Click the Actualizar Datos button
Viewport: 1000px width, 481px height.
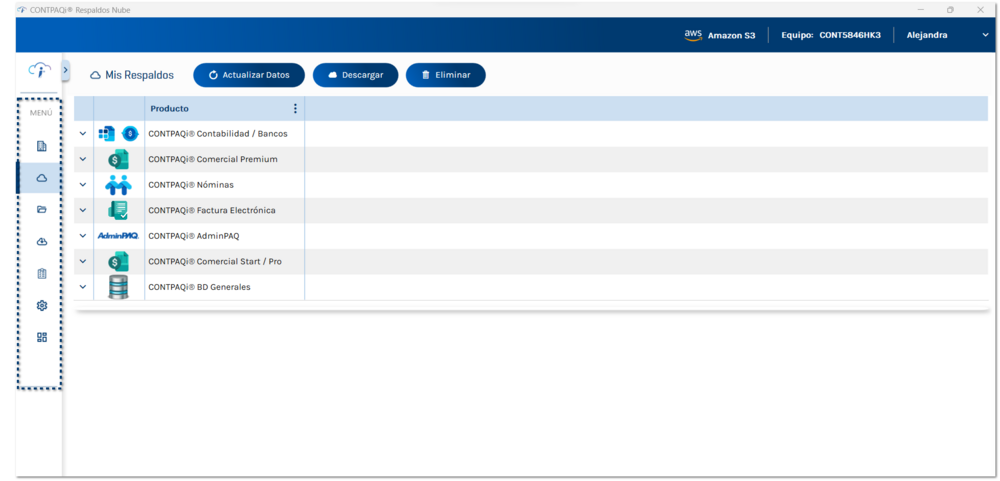(x=249, y=75)
